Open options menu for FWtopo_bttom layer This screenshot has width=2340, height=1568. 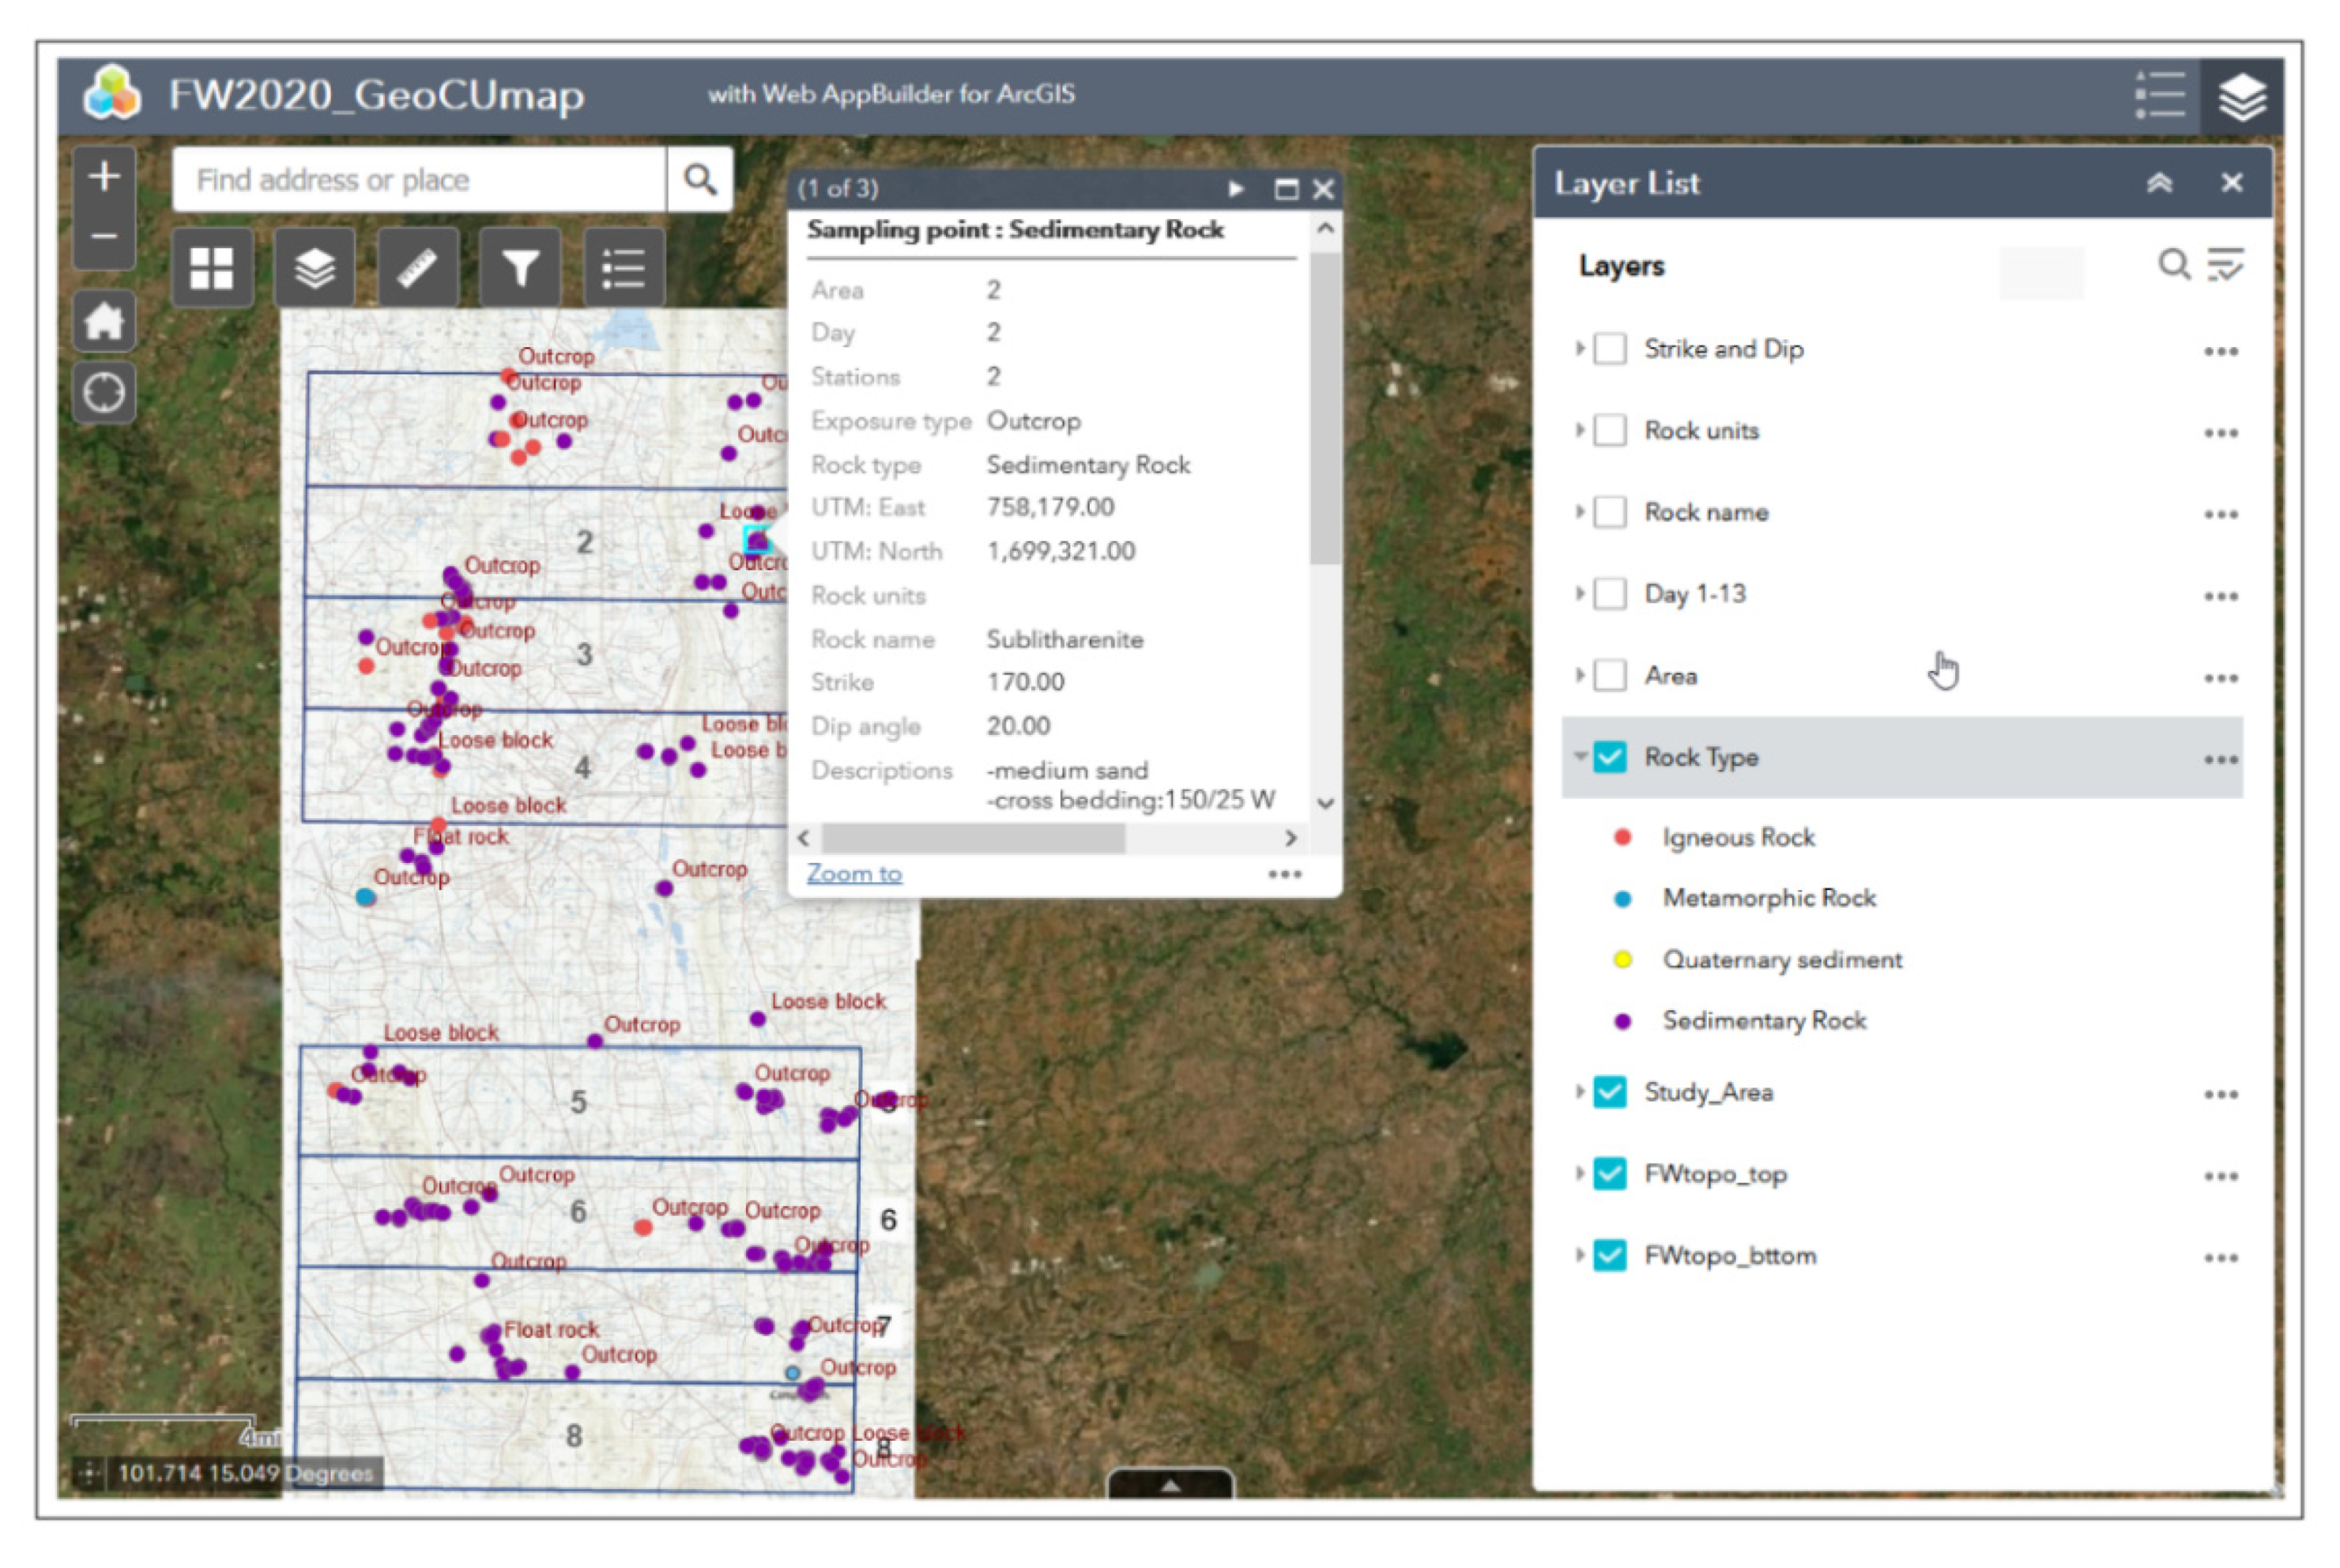(2220, 1257)
